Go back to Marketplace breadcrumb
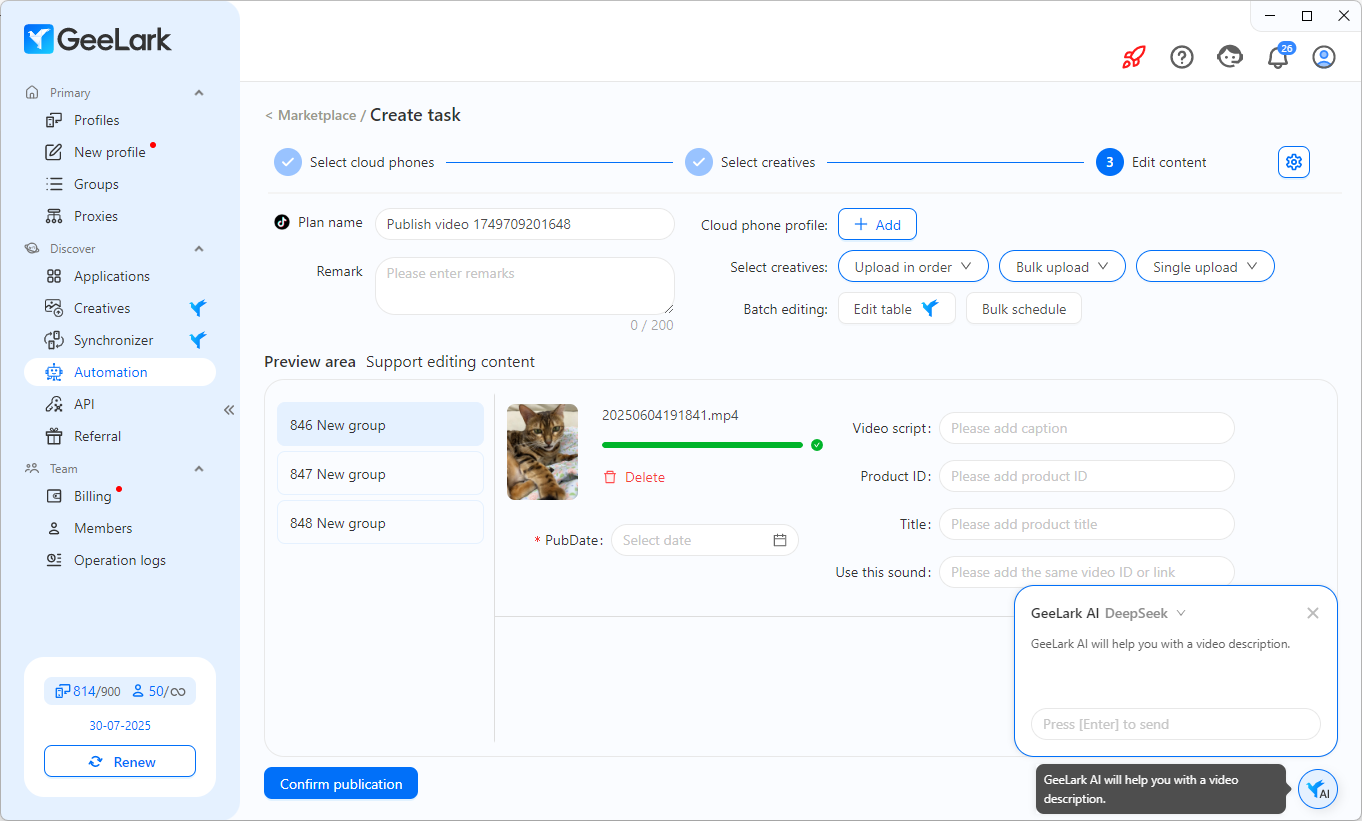Screen dimensions: 1362x821 click(x=317, y=115)
